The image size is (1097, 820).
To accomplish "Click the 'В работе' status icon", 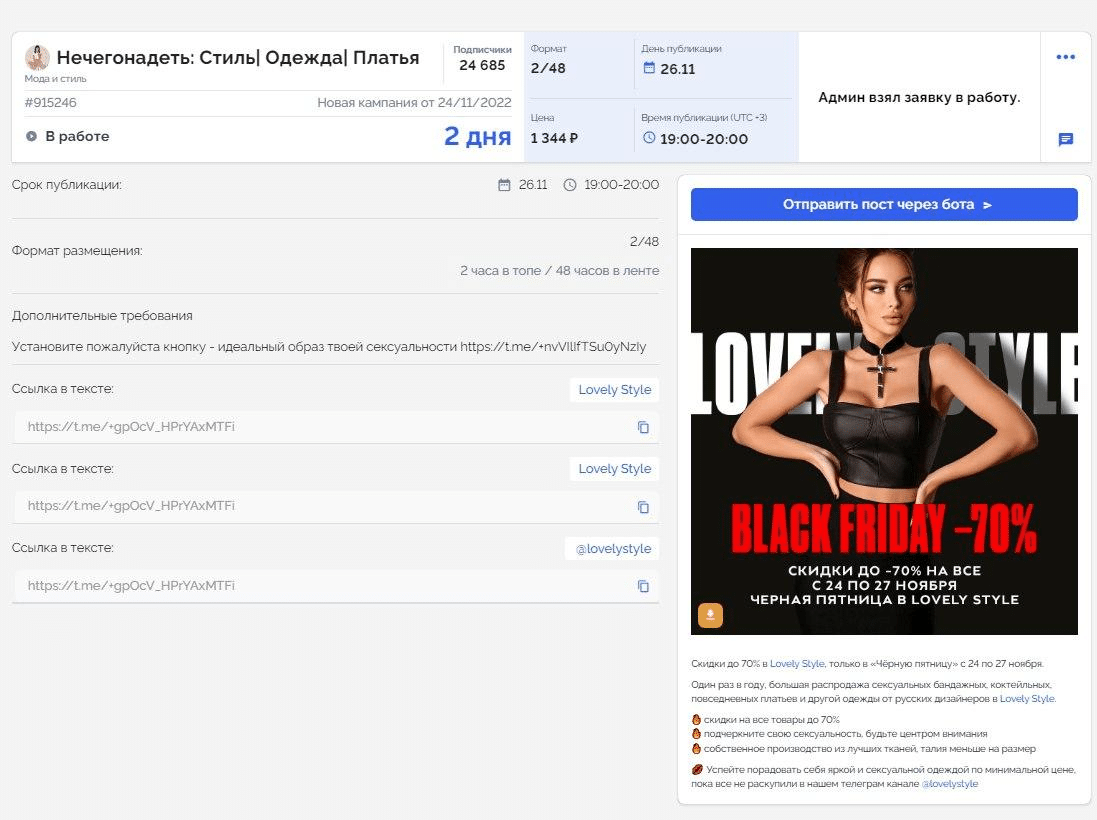I will [31, 136].
